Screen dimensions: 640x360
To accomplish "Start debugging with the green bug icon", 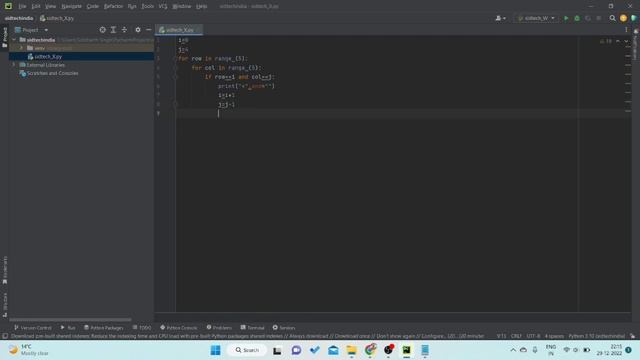I will tap(577, 18).
